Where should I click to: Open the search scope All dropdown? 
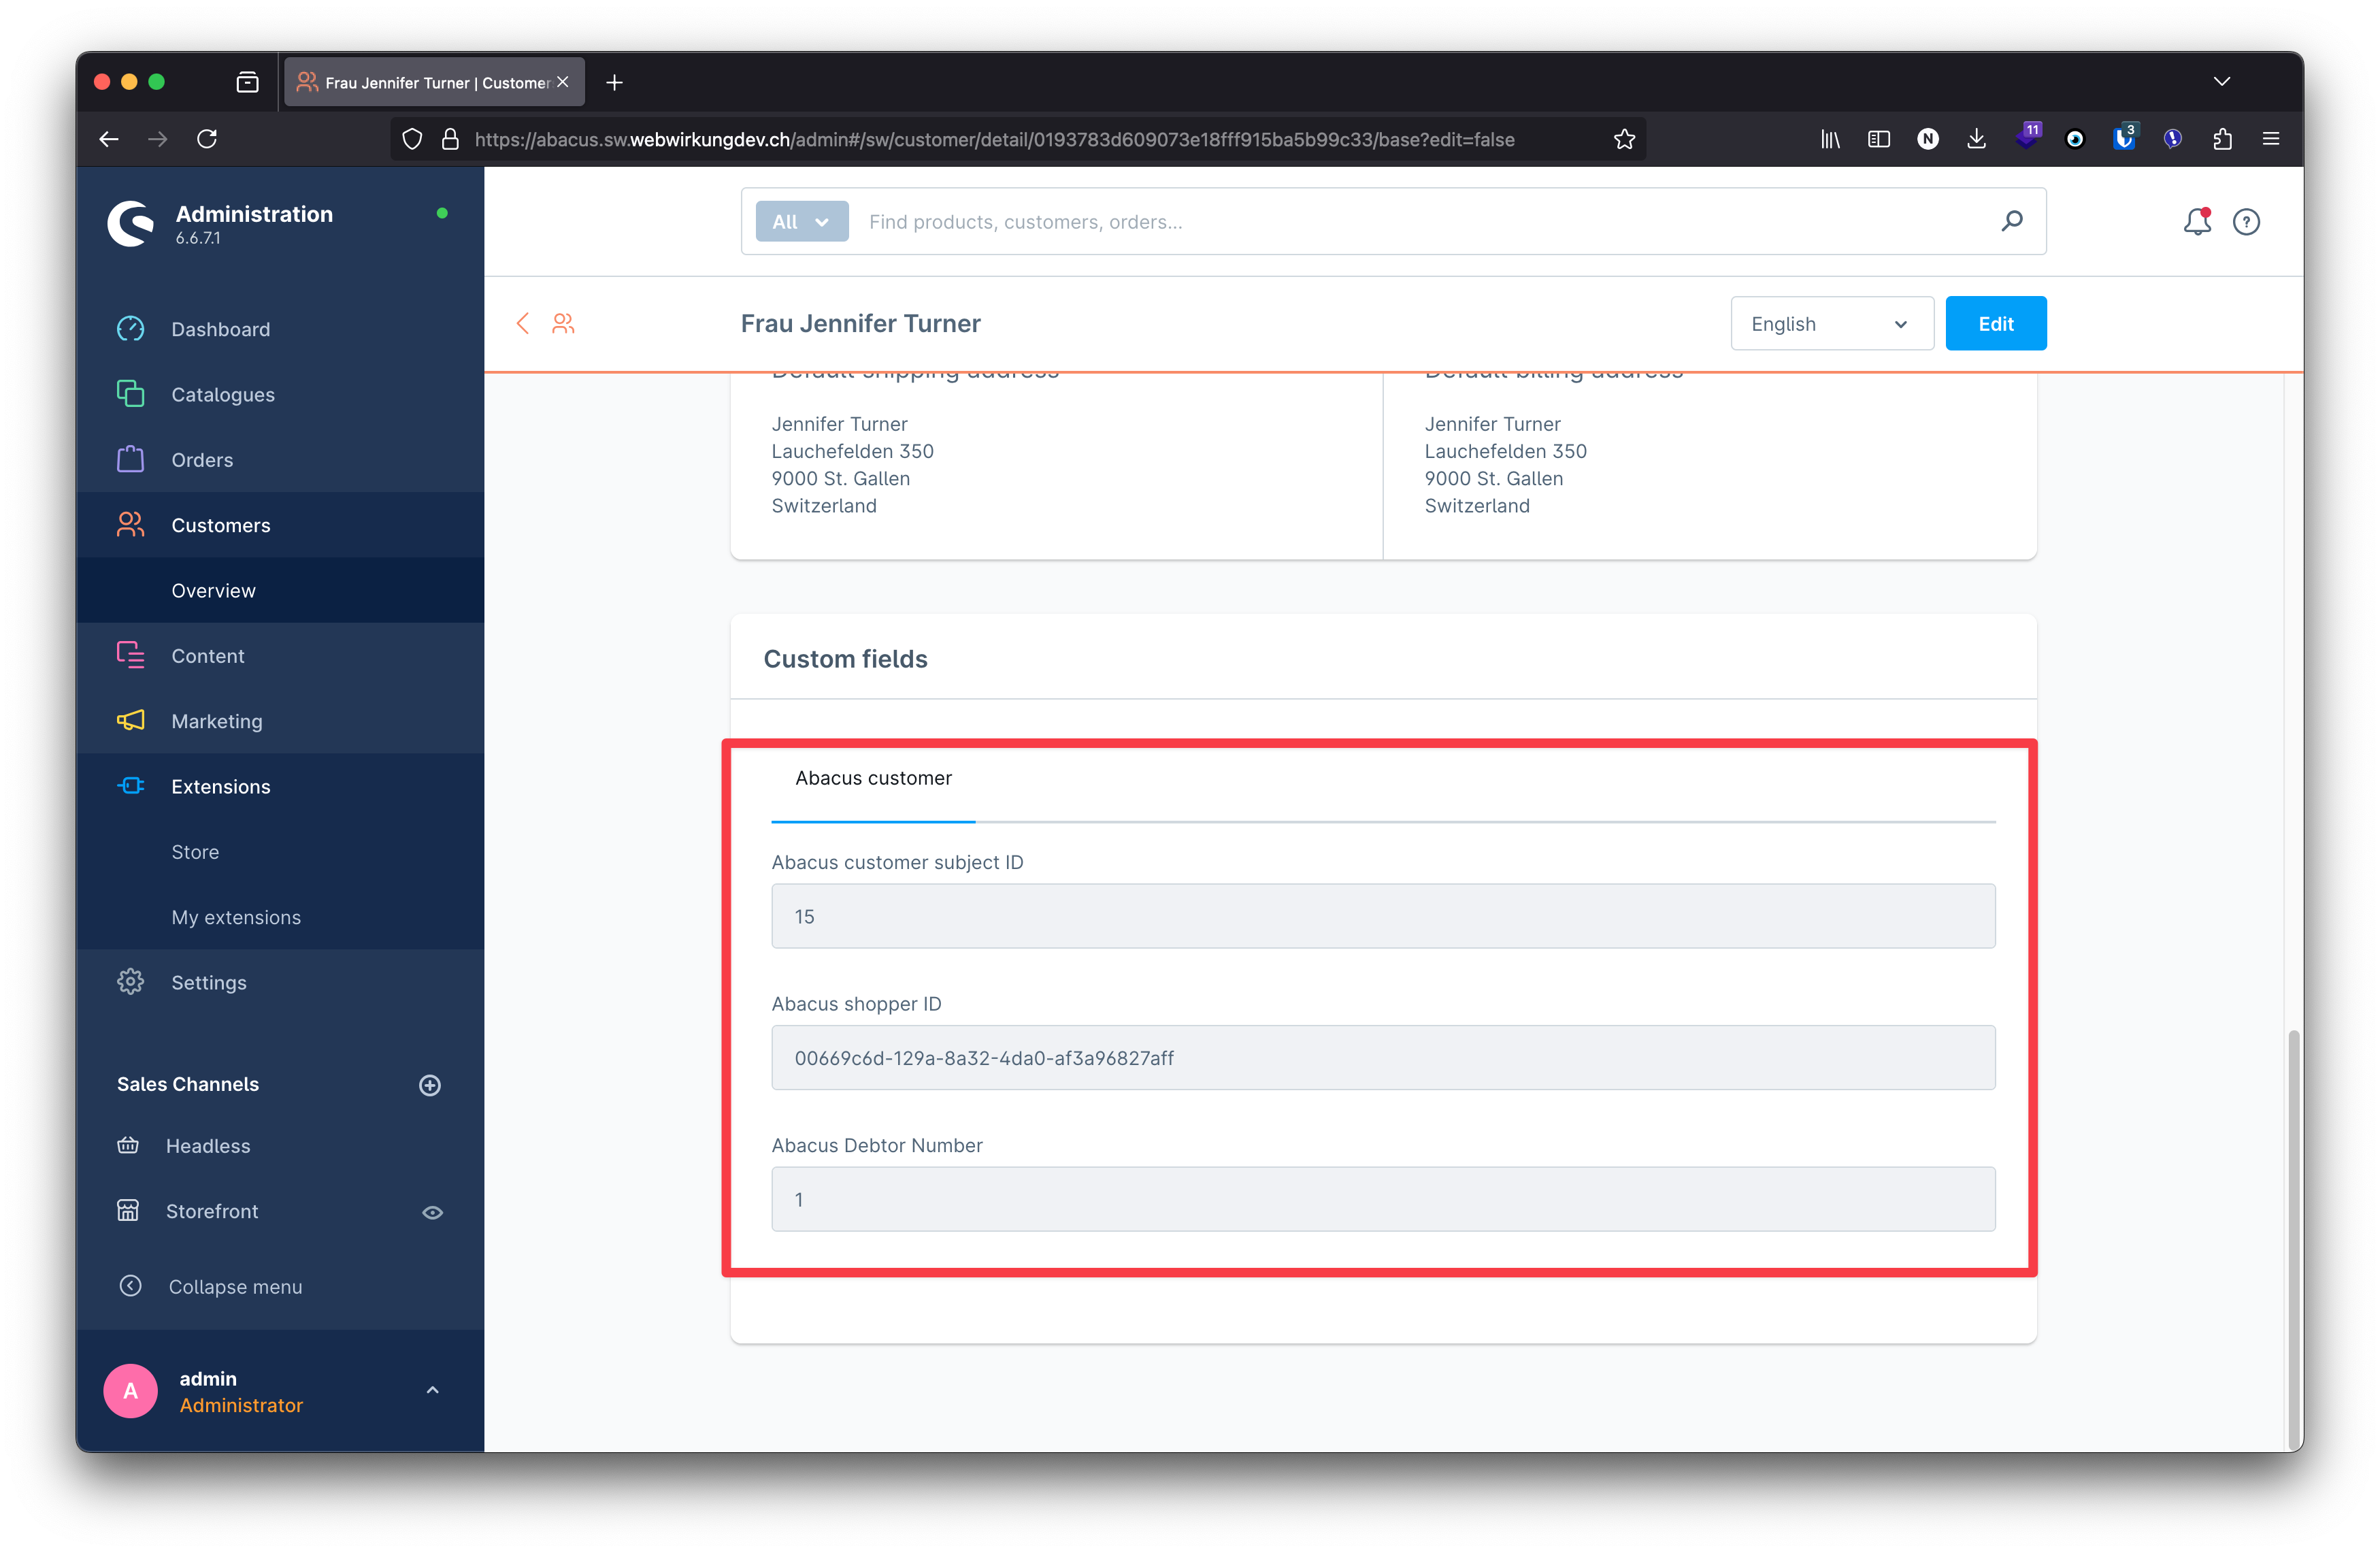[x=801, y=221]
